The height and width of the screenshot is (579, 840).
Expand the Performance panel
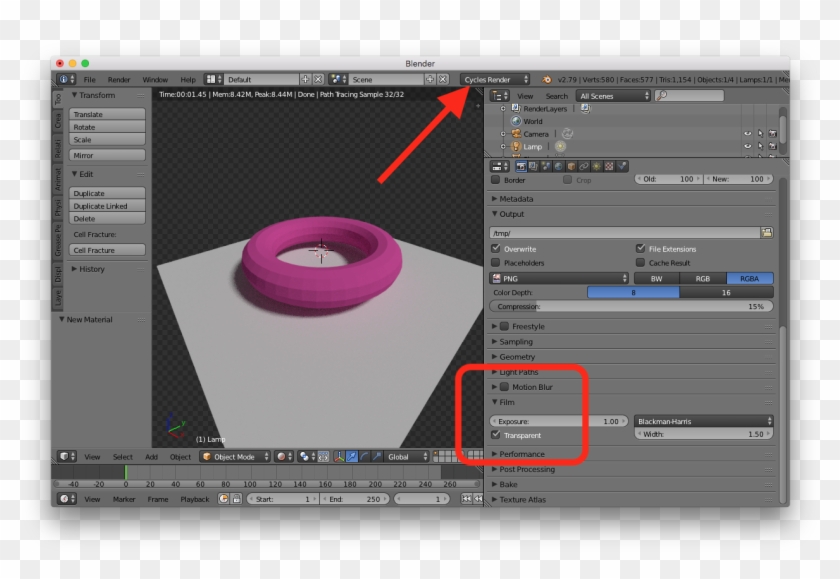click(x=522, y=454)
